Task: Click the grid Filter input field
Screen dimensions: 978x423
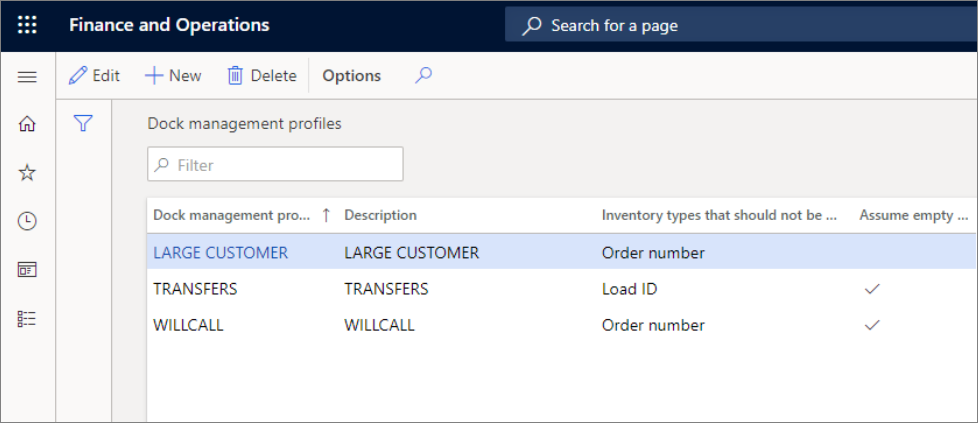Action: pyautogui.click(x=275, y=165)
